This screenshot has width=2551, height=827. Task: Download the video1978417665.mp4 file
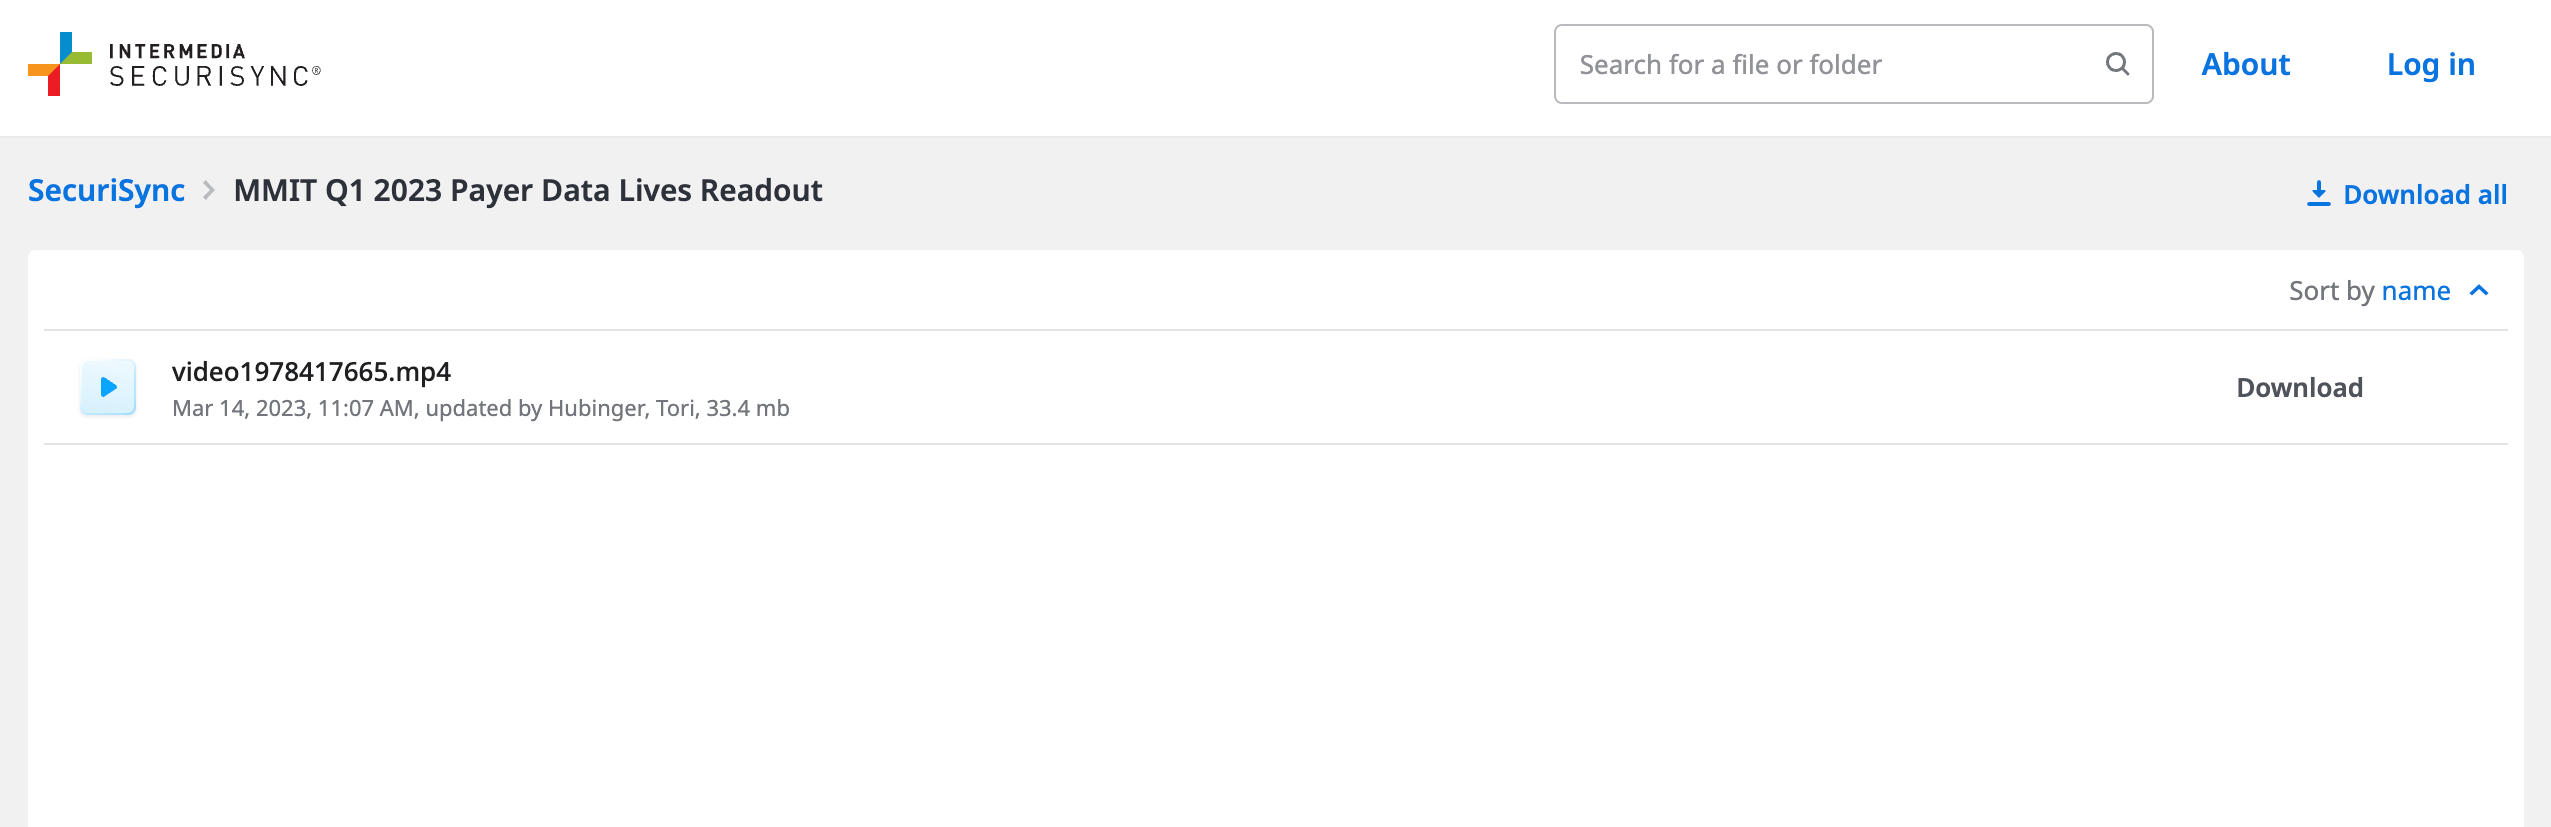click(x=2299, y=387)
